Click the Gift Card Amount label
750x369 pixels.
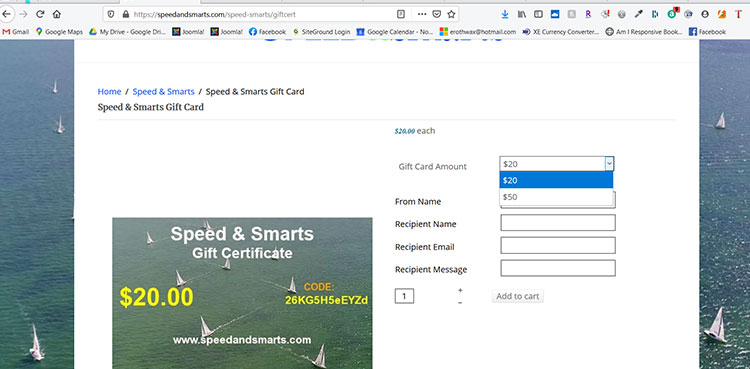coord(432,167)
